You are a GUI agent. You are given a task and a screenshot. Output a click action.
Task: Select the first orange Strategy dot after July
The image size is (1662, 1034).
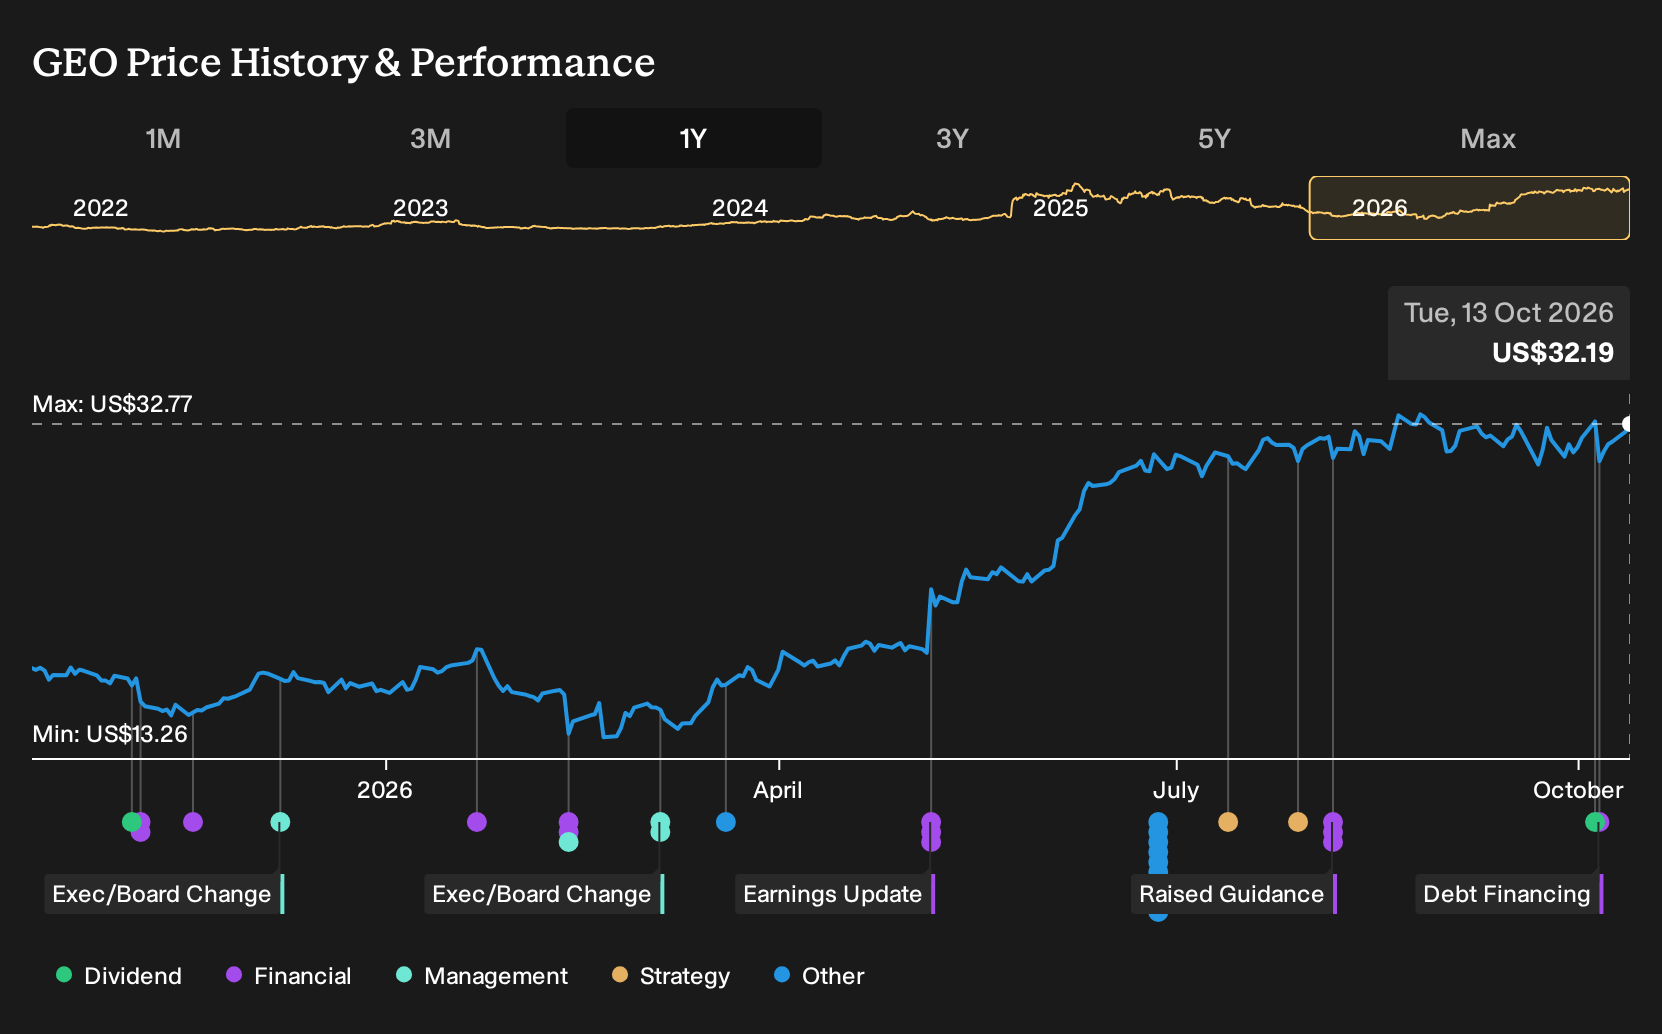[1228, 822]
